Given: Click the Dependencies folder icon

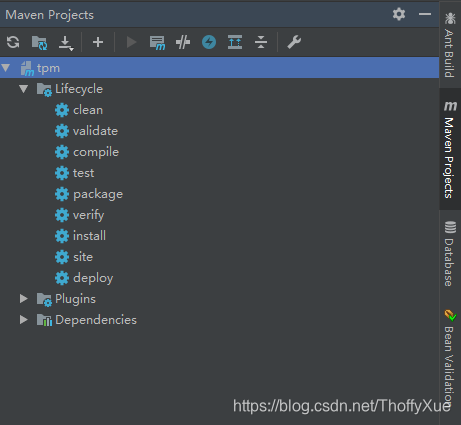Looking at the screenshot, I should 44,320.
